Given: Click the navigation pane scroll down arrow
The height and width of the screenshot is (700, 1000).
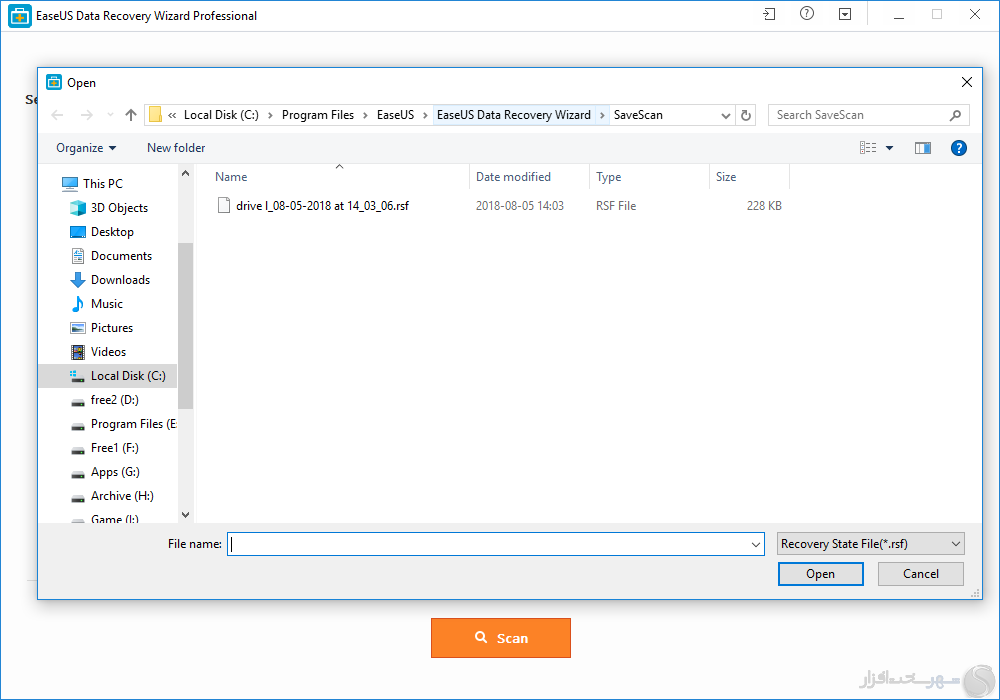Looking at the screenshot, I should coord(185,514).
